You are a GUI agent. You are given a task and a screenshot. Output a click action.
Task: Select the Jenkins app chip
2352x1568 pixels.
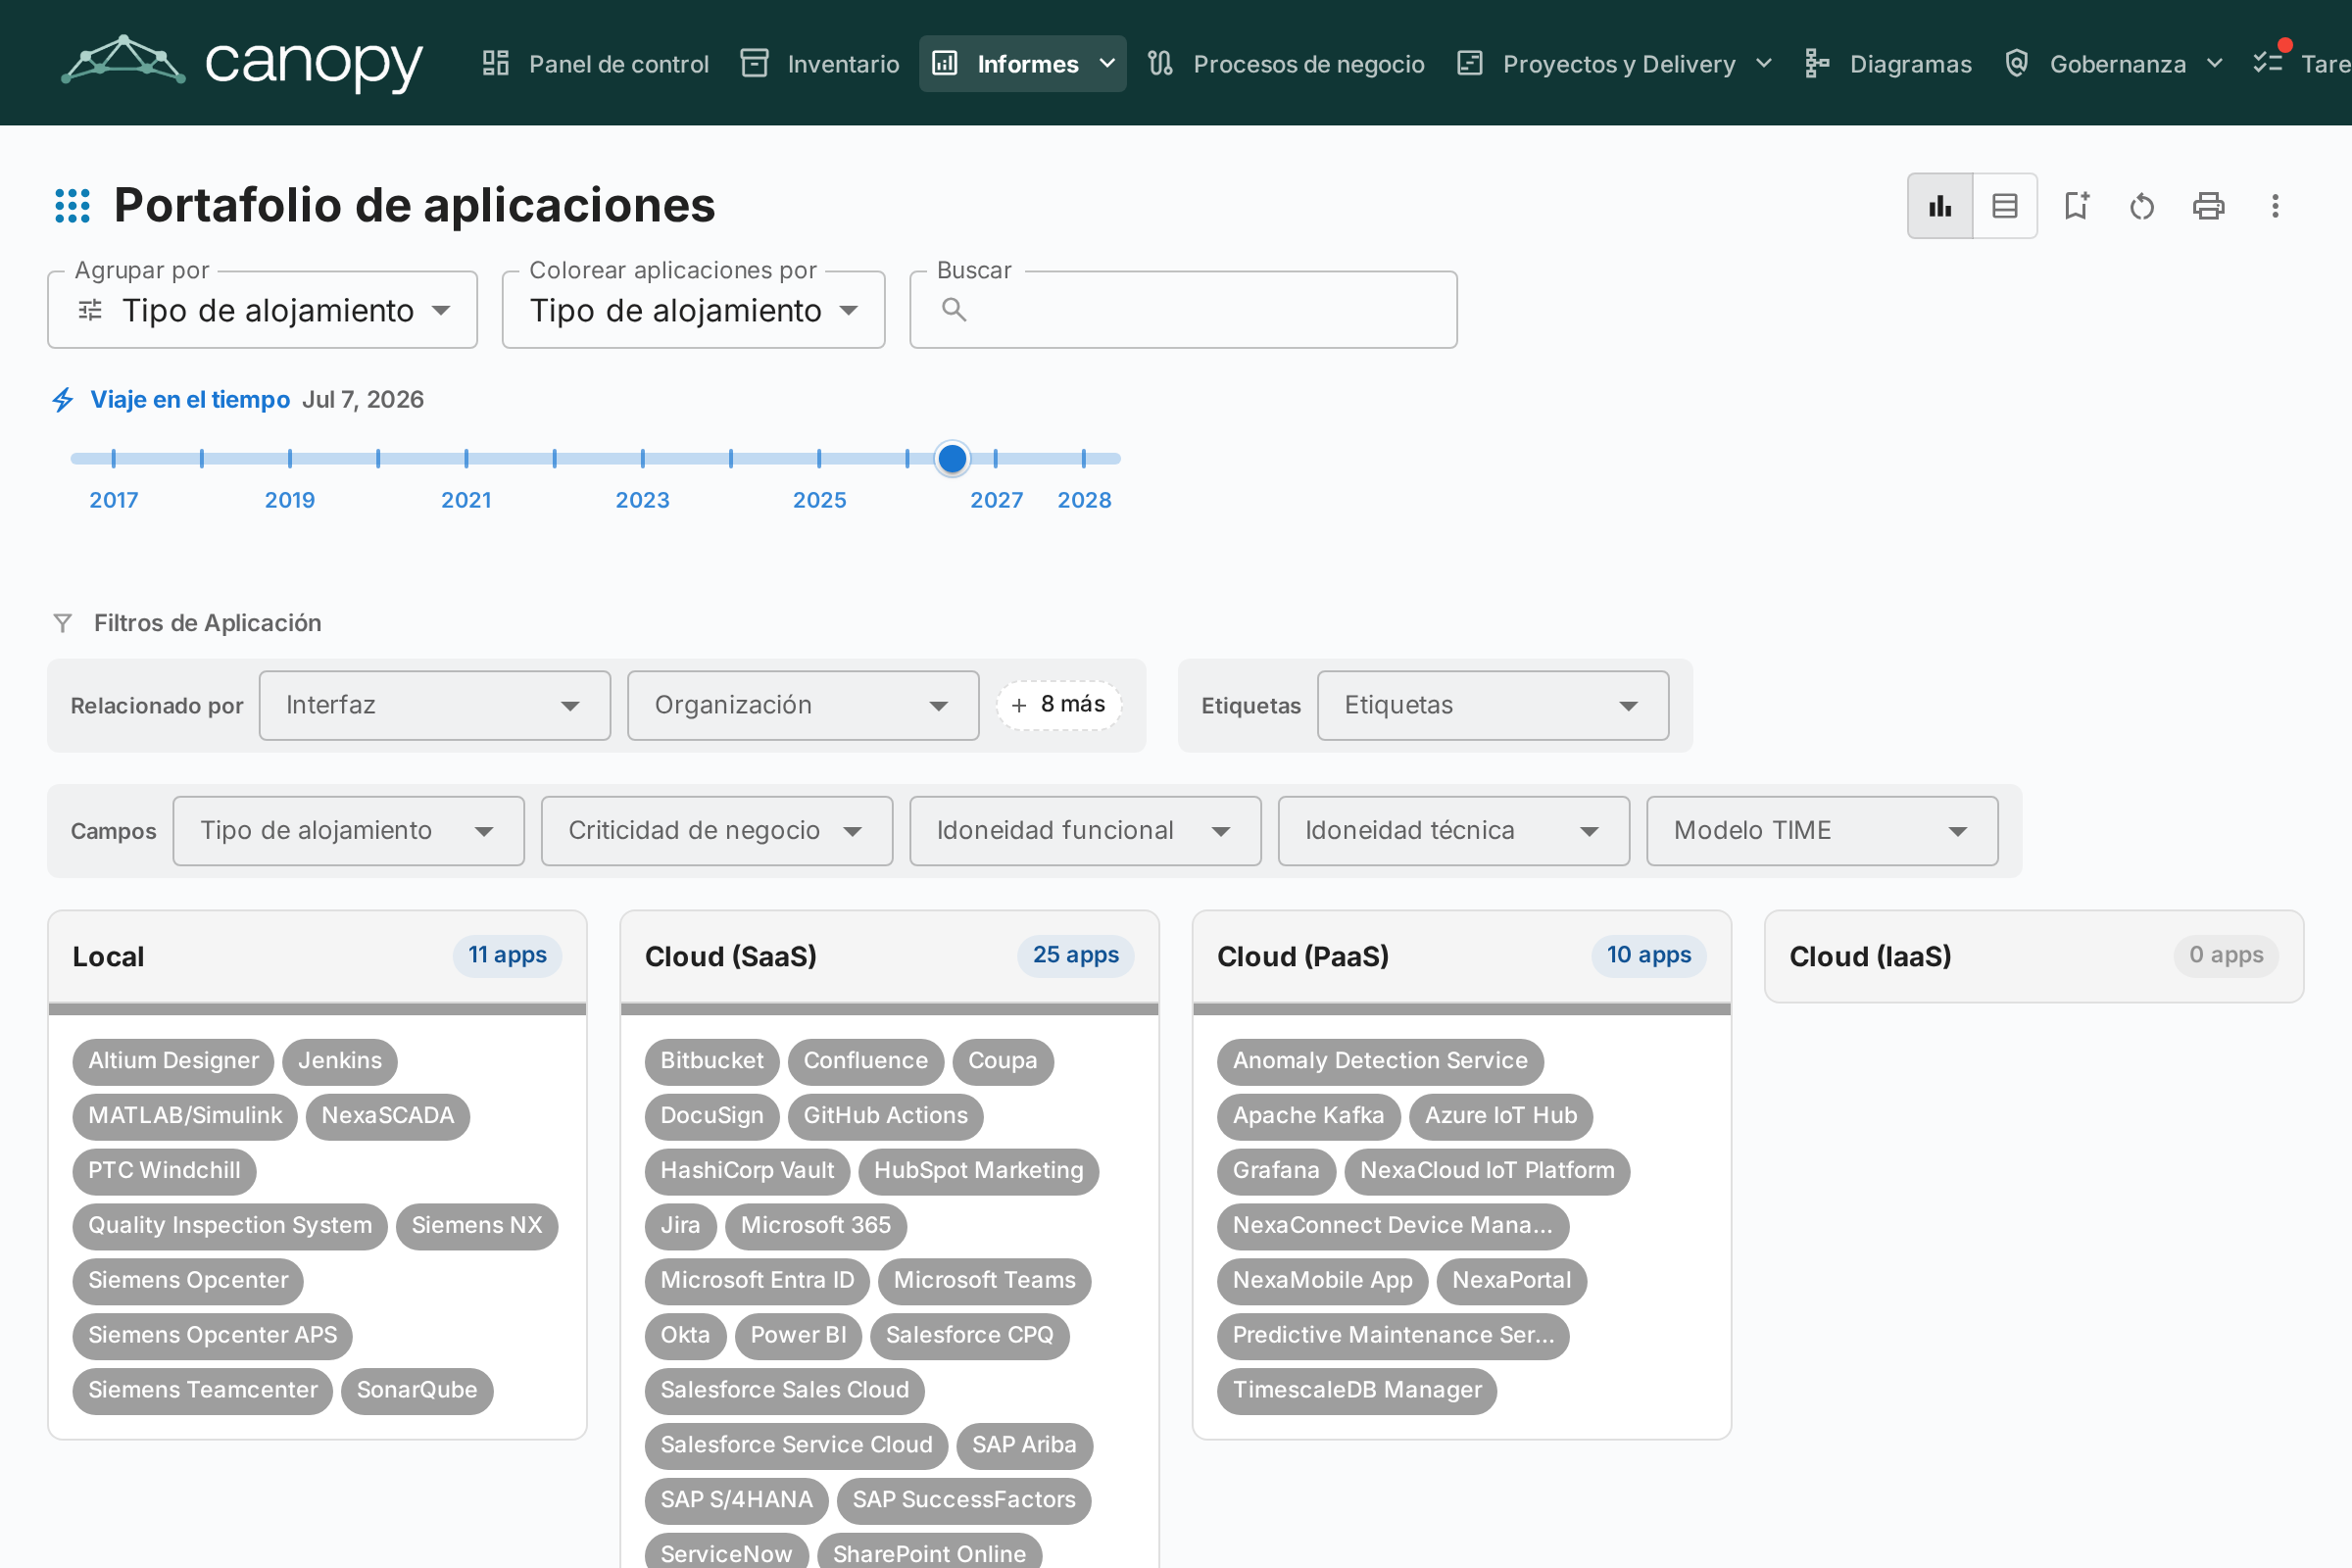[x=340, y=1061]
